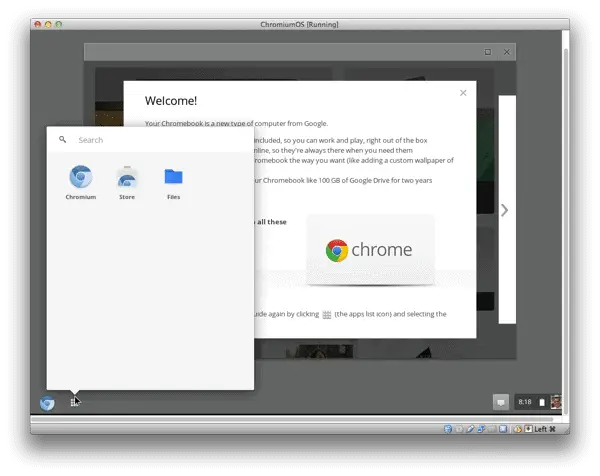The image size is (600, 476).
Task: Click the macOS yellow minimize button
Action: point(48,24)
